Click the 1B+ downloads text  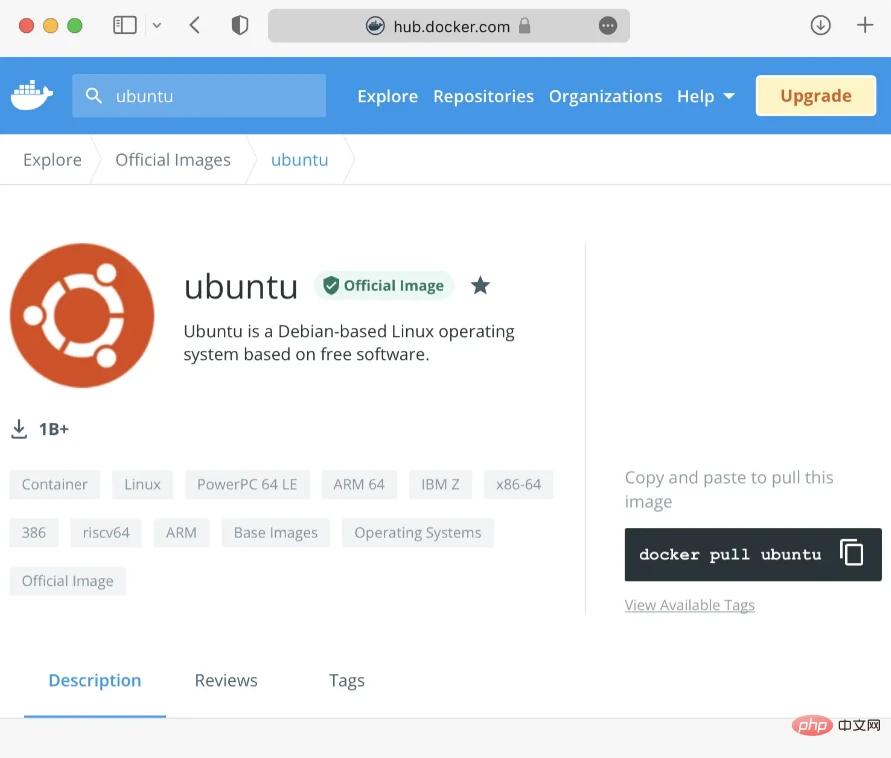(x=53, y=429)
